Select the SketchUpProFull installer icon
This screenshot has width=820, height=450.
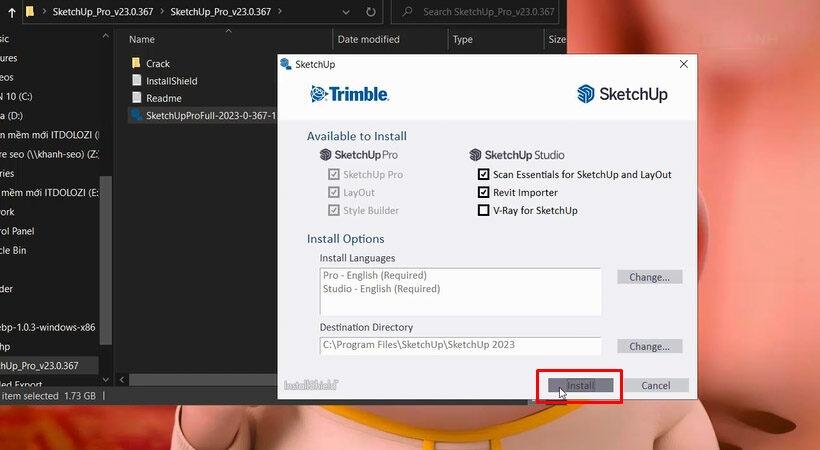click(x=137, y=116)
